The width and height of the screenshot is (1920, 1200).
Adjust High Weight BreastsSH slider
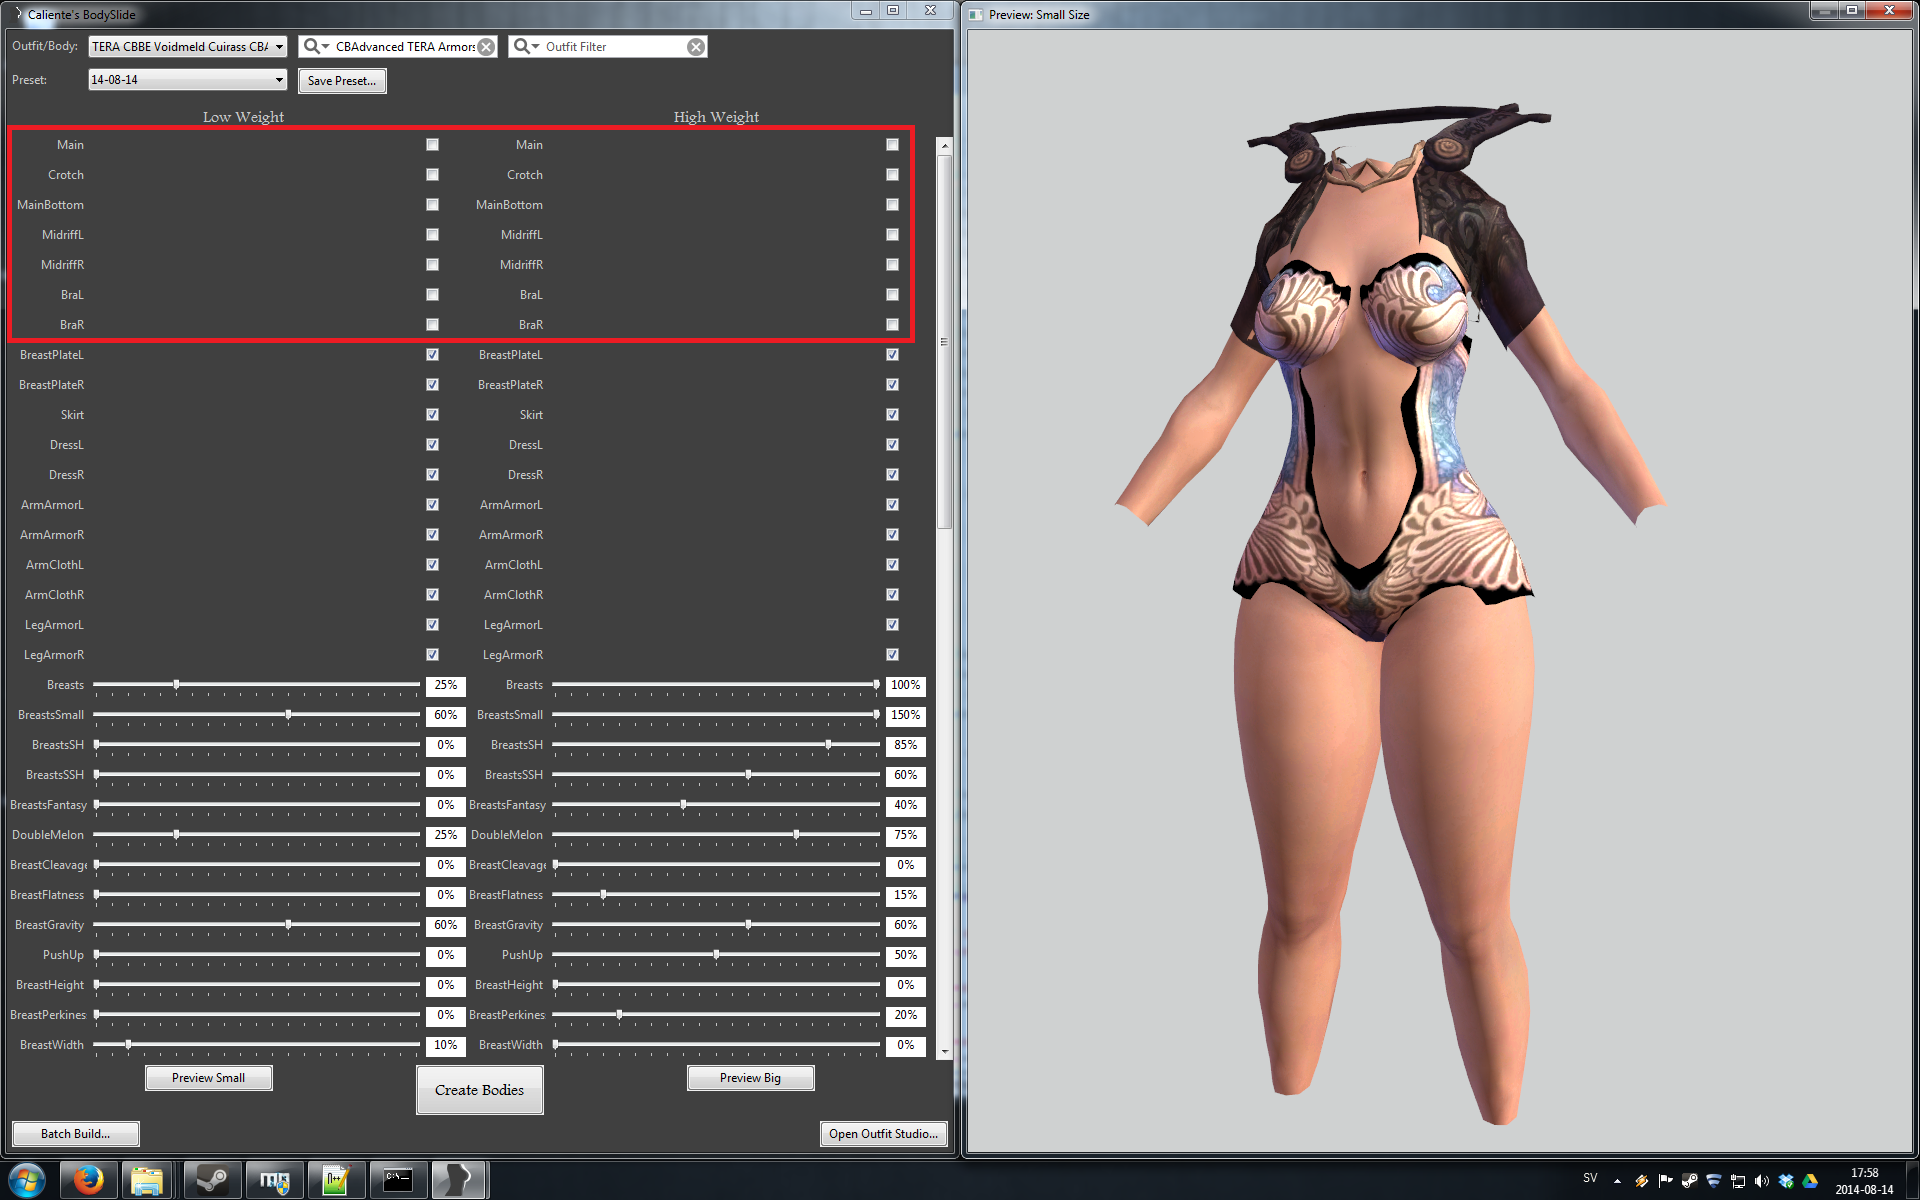828,745
